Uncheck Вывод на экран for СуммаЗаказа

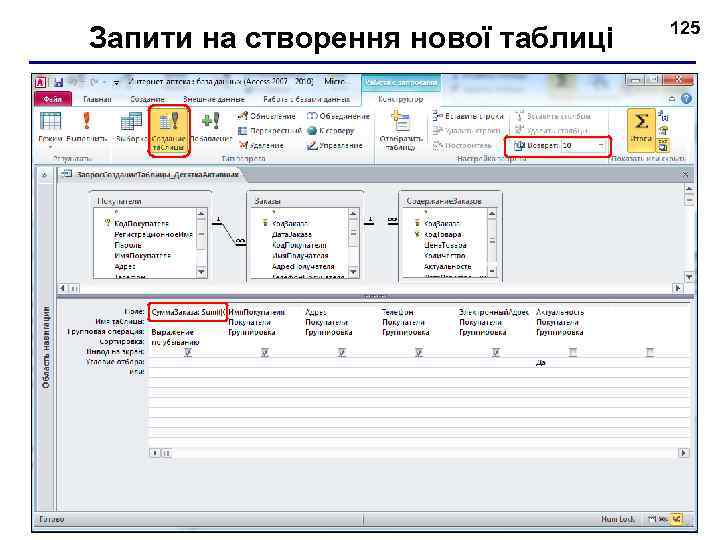[x=188, y=352]
